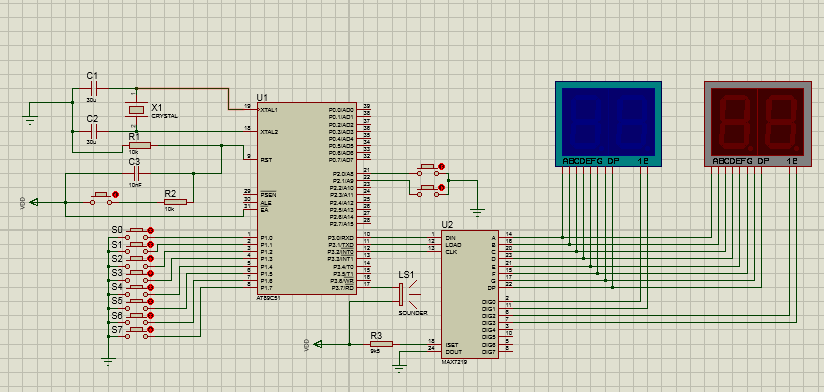Select the AT89C51 microcontroller U1
The image size is (824, 392).
(307, 199)
